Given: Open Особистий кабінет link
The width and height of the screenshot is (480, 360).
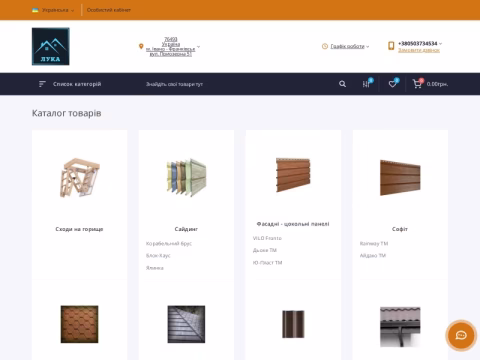Looking at the screenshot, I should point(109,10).
